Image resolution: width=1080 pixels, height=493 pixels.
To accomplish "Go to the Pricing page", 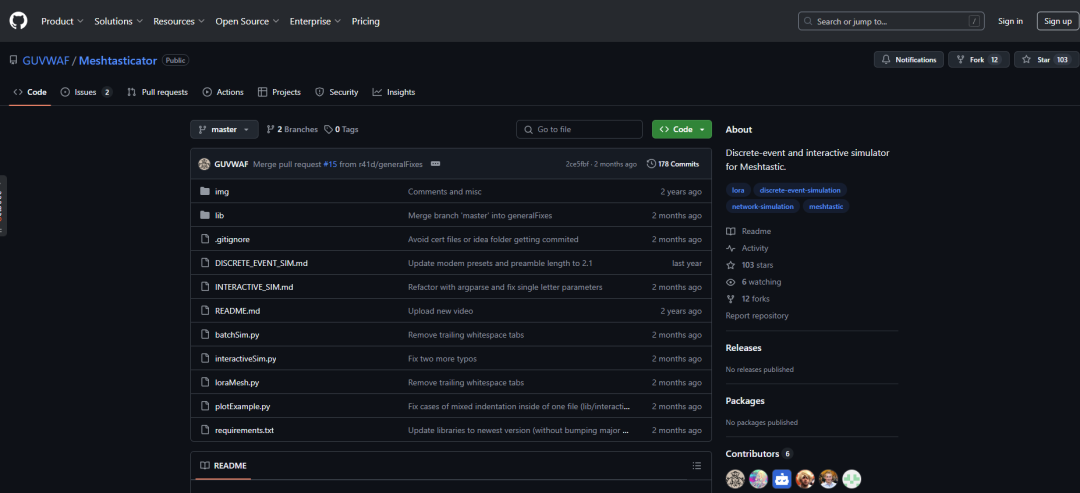I will click(366, 21).
